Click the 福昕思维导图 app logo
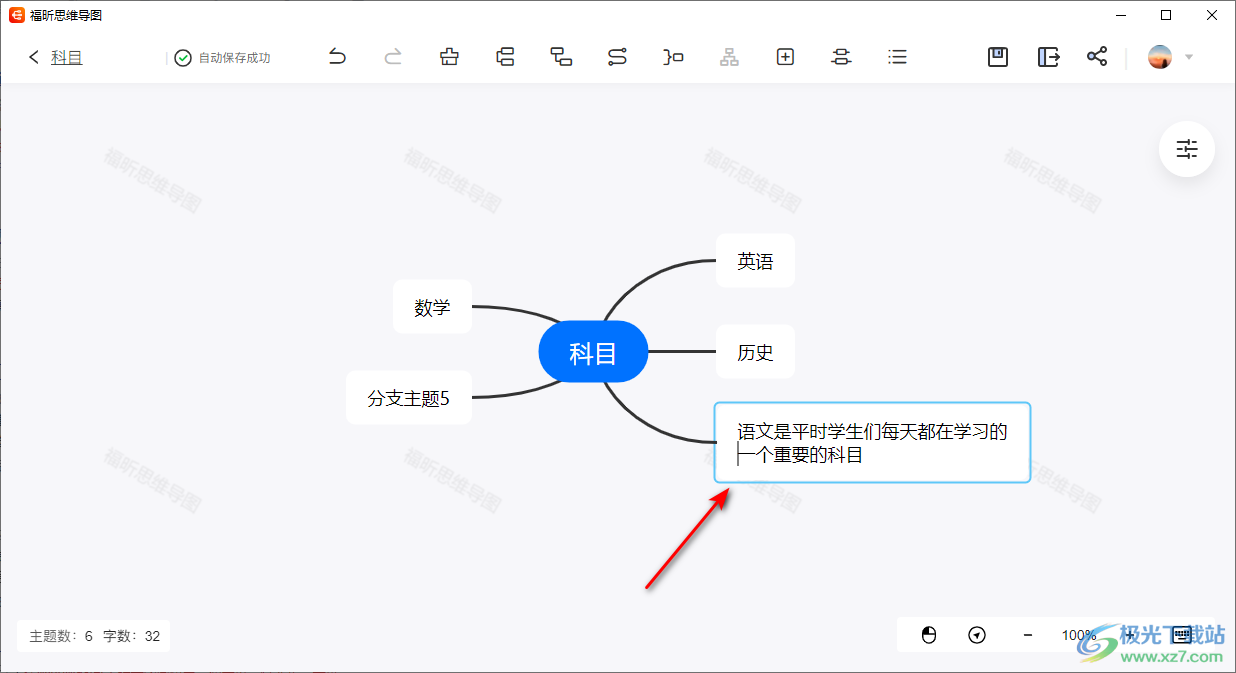 coord(17,15)
